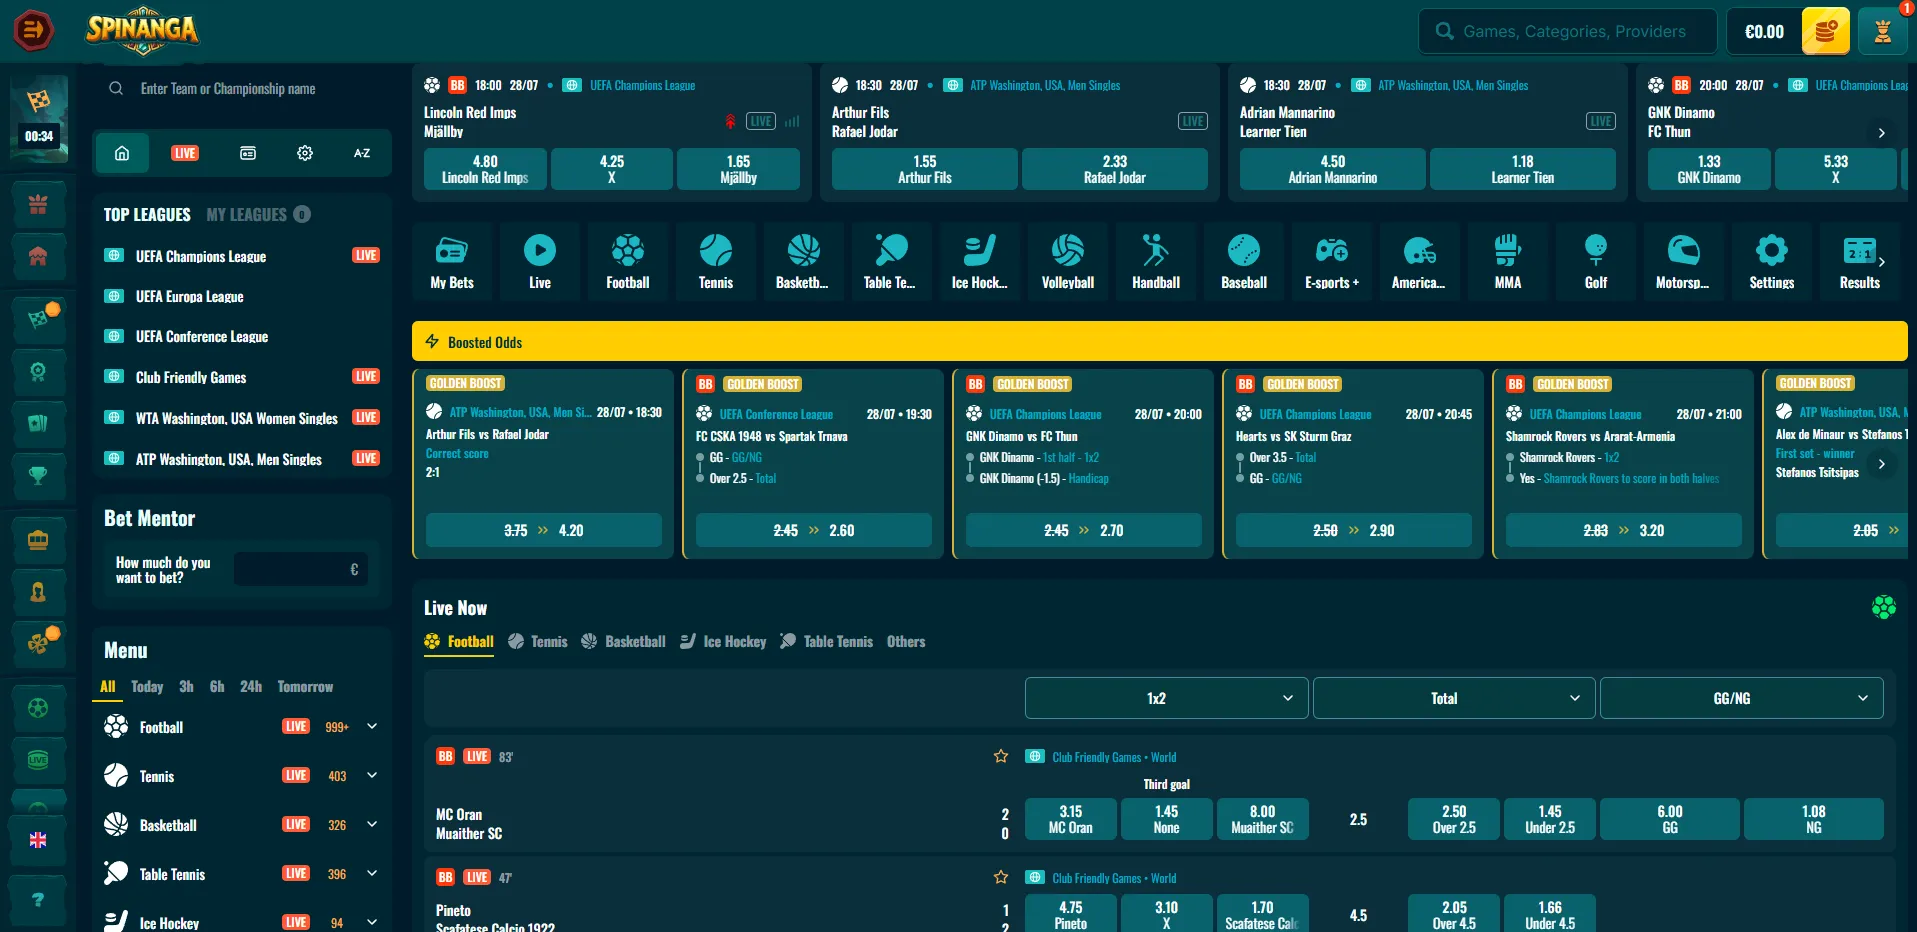Image resolution: width=1917 pixels, height=932 pixels.
Task: Open the Motorsport category tile
Action: [x=1683, y=261]
